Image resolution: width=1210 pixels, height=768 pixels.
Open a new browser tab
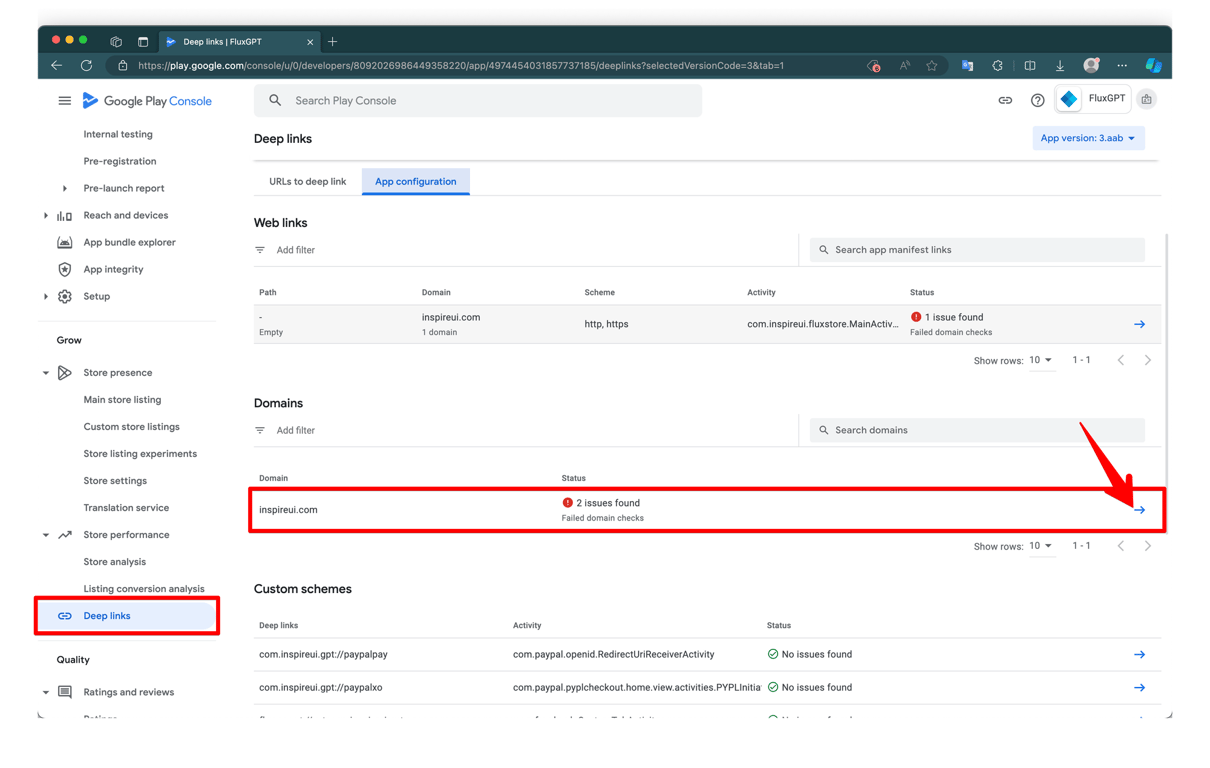click(x=333, y=42)
